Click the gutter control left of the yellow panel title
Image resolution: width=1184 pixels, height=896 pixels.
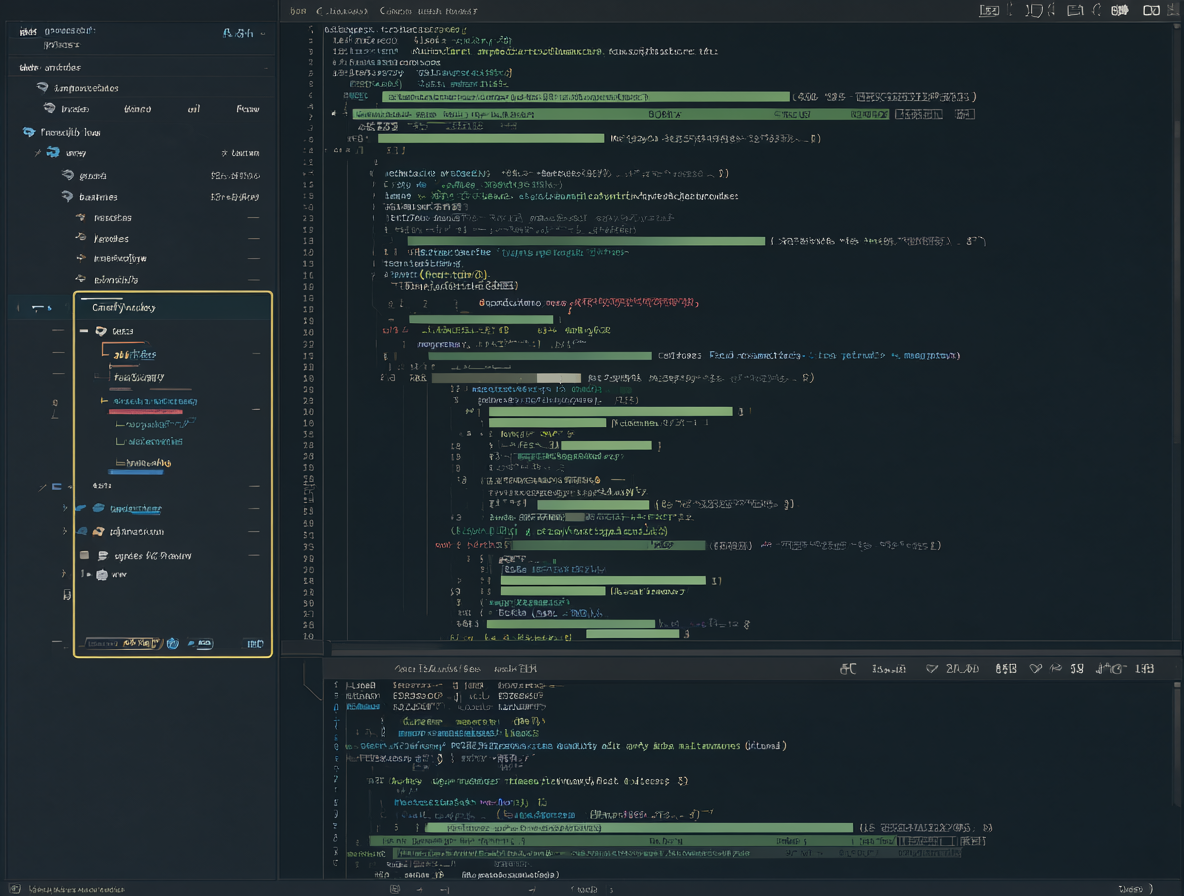coord(41,307)
